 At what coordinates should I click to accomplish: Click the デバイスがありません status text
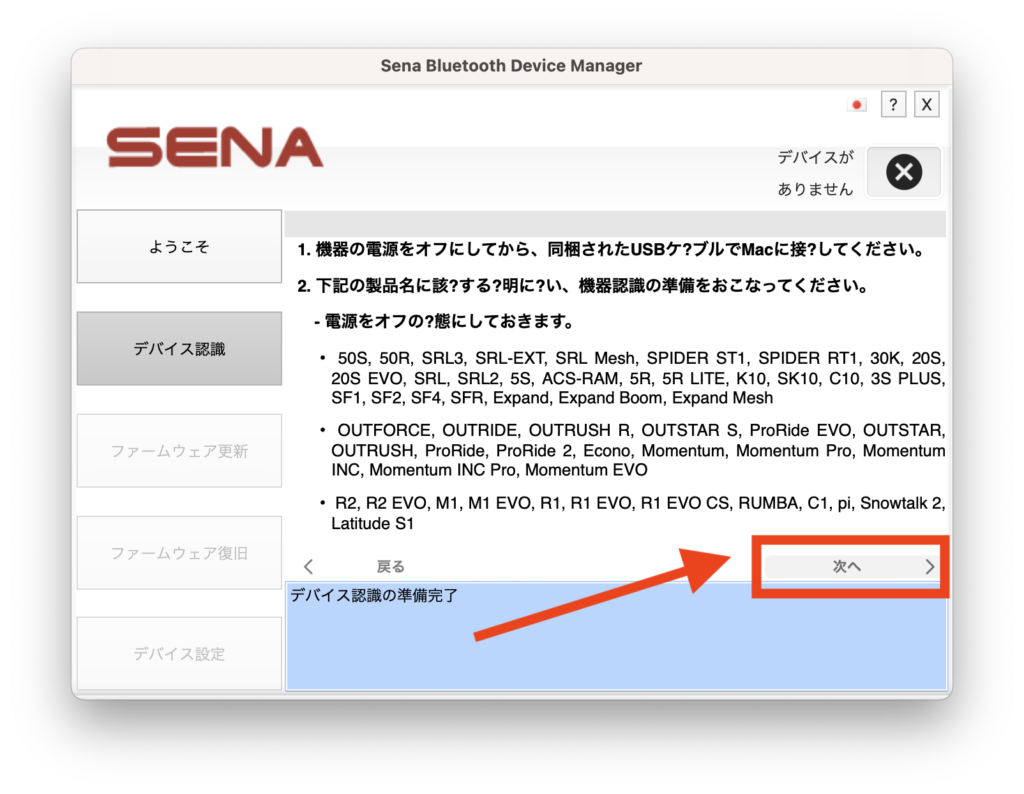point(815,173)
